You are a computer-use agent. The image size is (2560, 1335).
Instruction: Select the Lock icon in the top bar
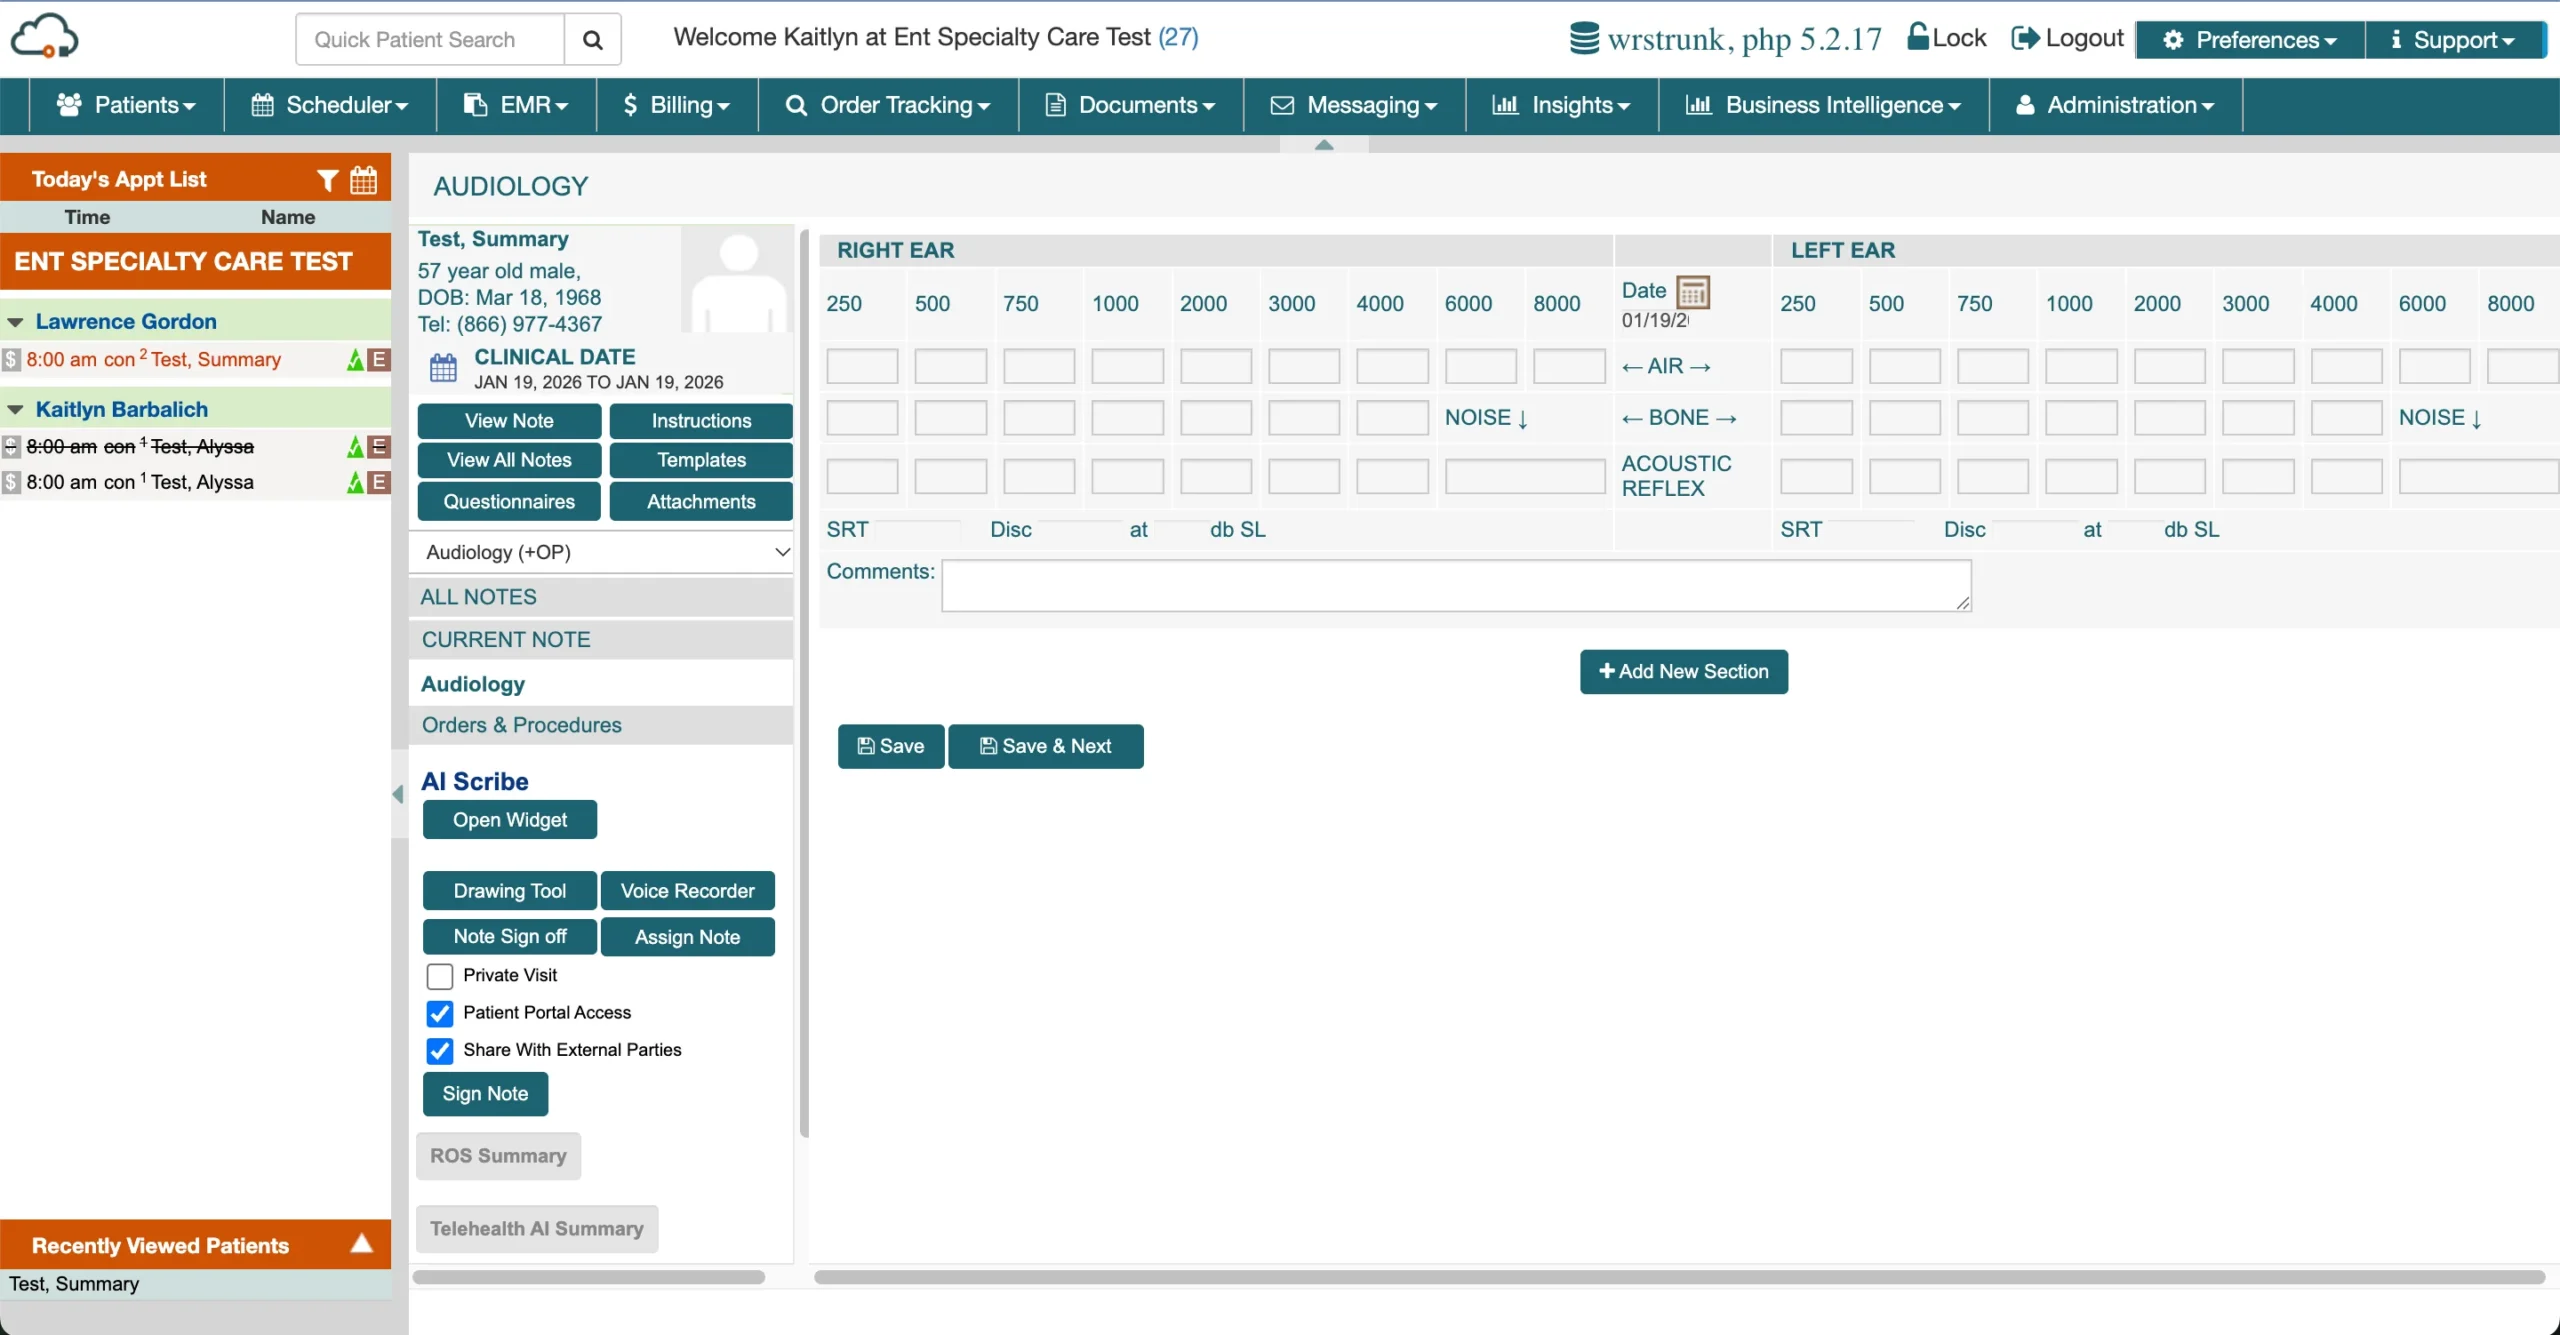click(1917, 36)
